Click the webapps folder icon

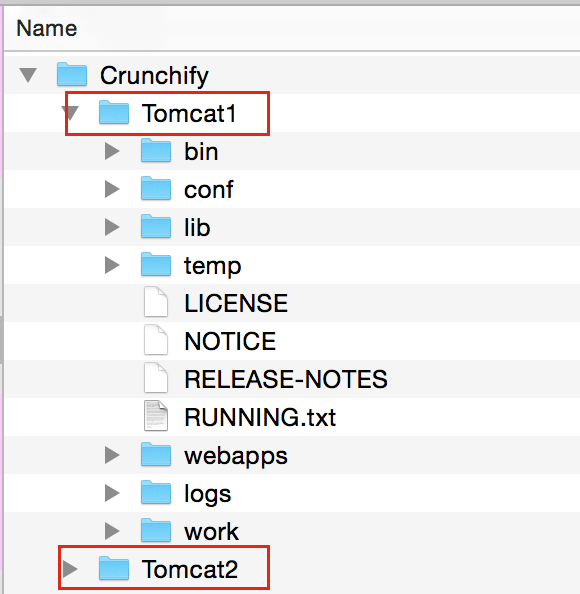coord(156,454)
